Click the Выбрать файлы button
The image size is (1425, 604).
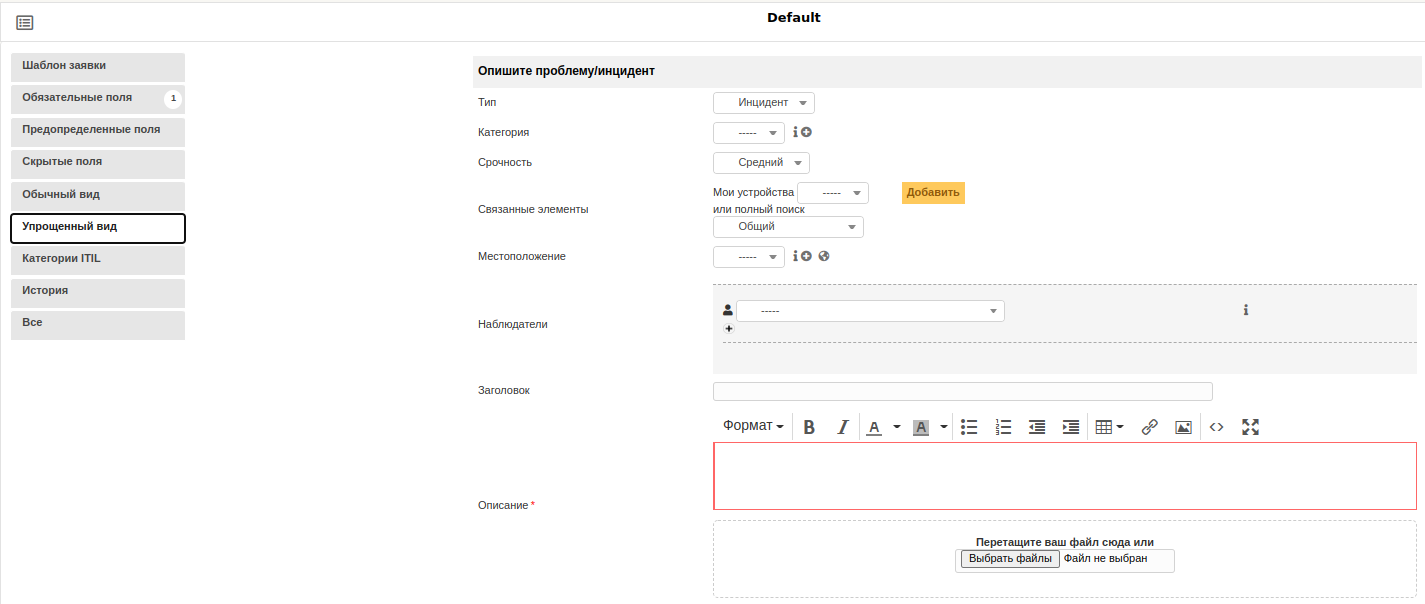pos(1009,559)
